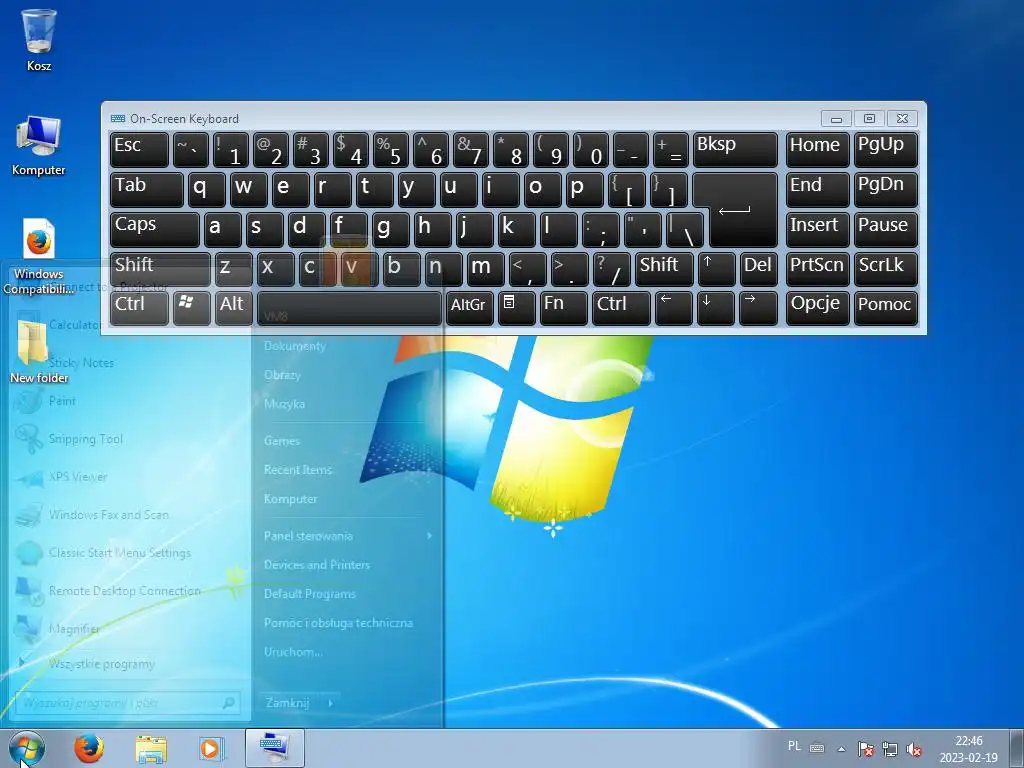Open Windows Media Player from taskbar
The height and width of the screenshot is (768, 1024).
coord(211,748)
